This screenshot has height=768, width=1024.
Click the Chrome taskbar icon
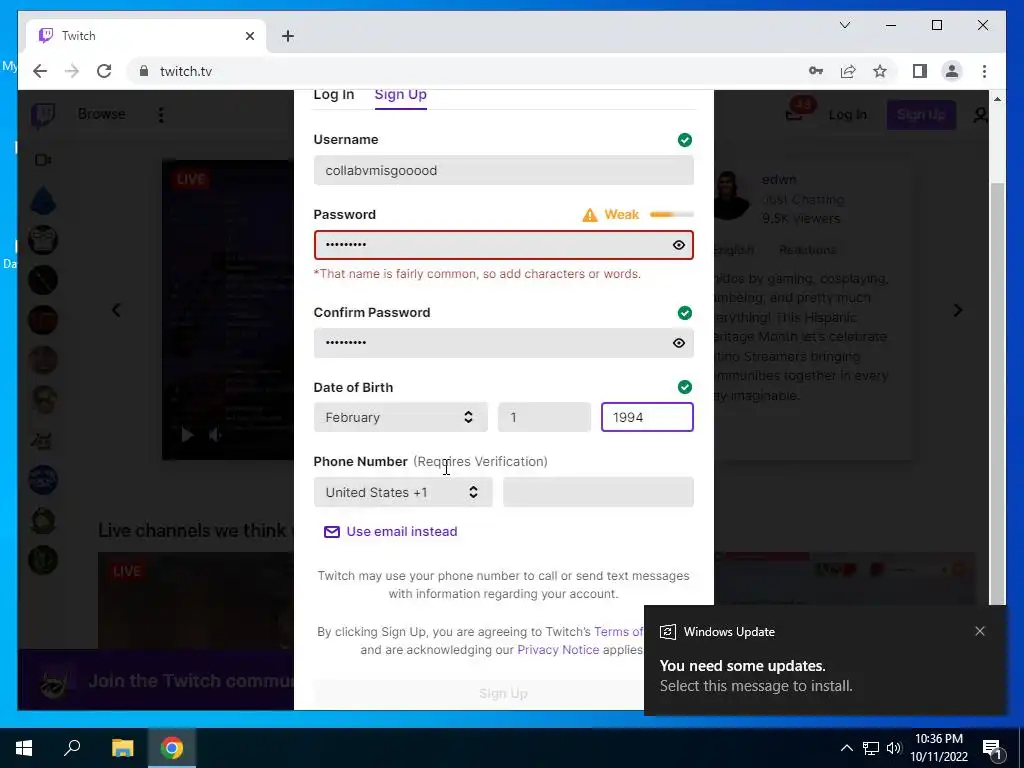click(172, 748)
